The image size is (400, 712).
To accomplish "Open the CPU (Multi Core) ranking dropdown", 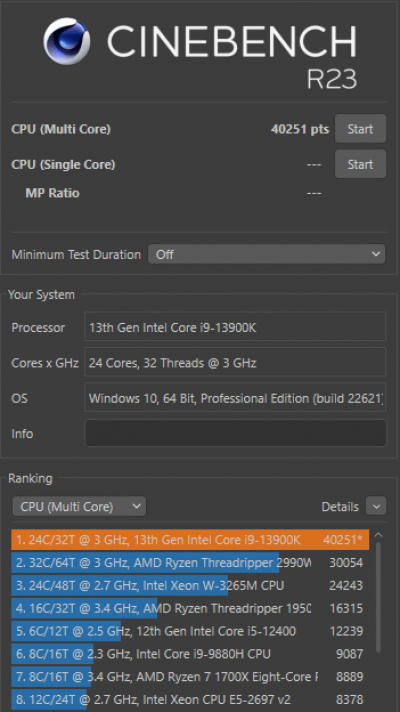I will coord(79,506).
